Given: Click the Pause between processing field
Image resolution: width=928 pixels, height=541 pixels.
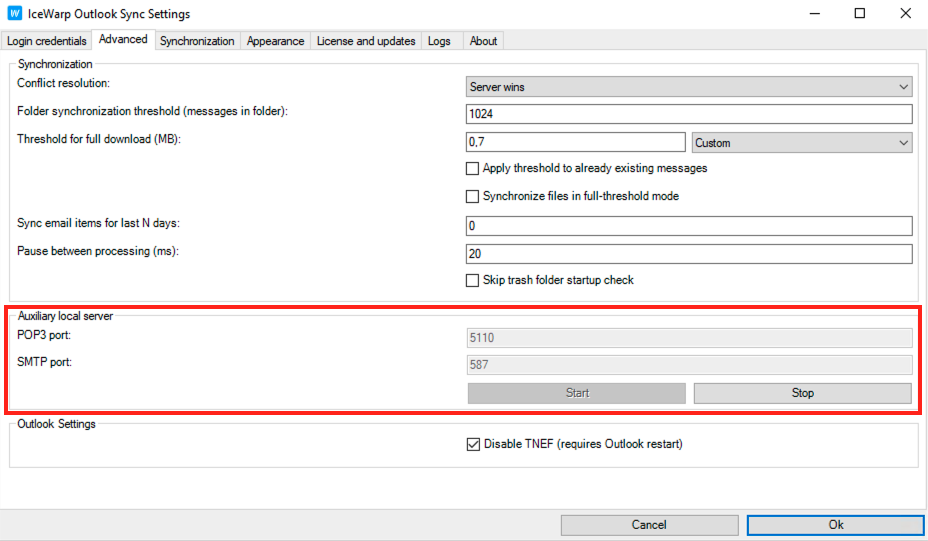Looking at the screenshot, I should click(x=689, y=253).
